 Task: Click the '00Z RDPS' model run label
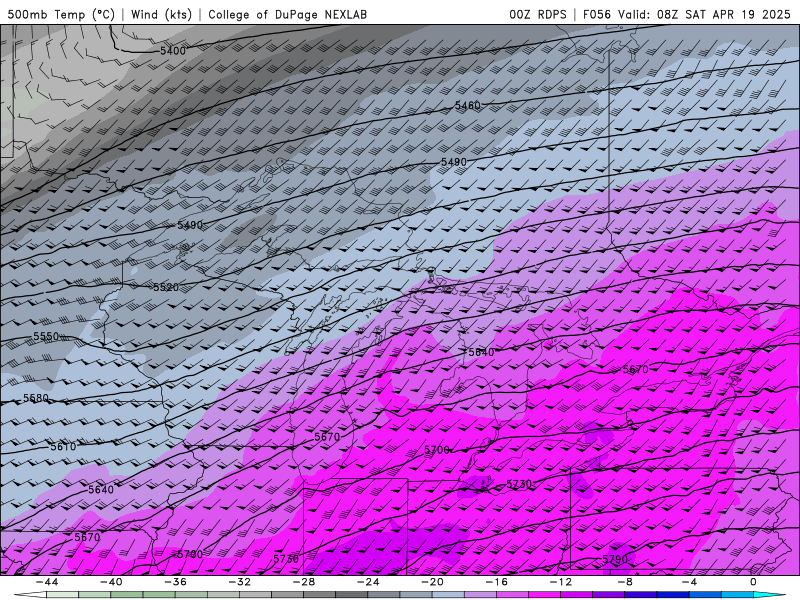coord(538,14)
